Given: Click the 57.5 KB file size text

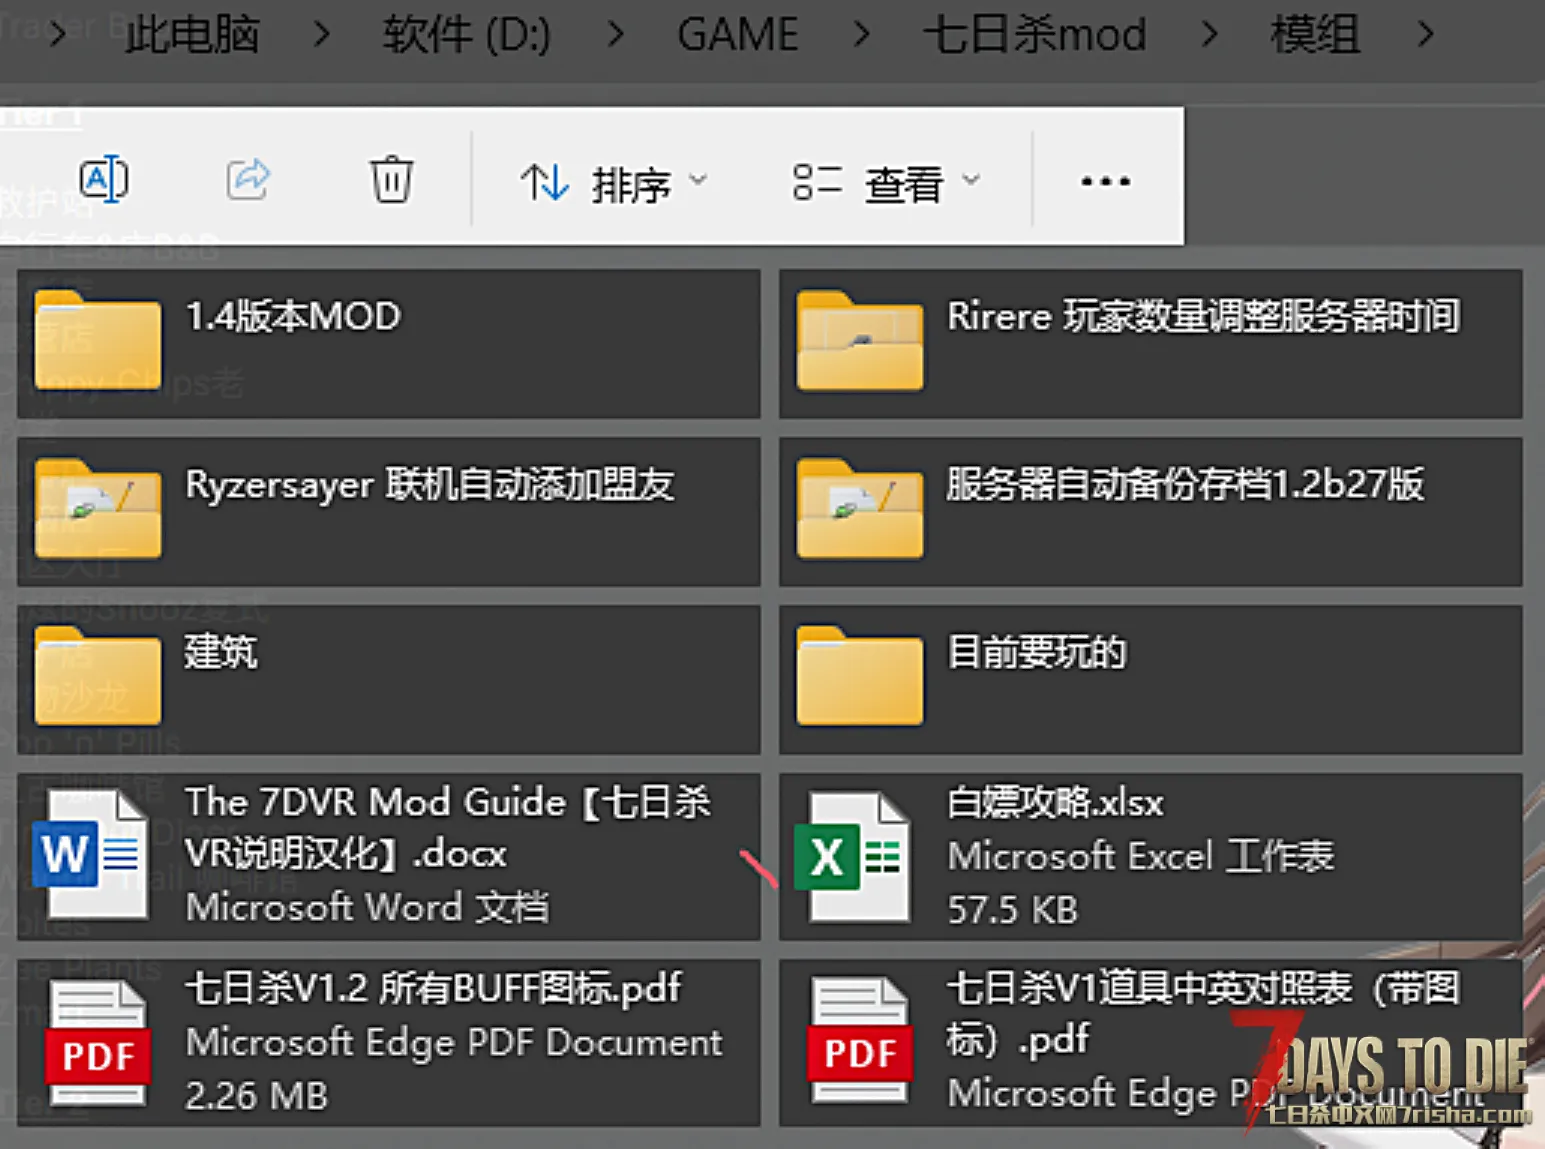Looking at the screenshot, I should tap(1012, 910).
